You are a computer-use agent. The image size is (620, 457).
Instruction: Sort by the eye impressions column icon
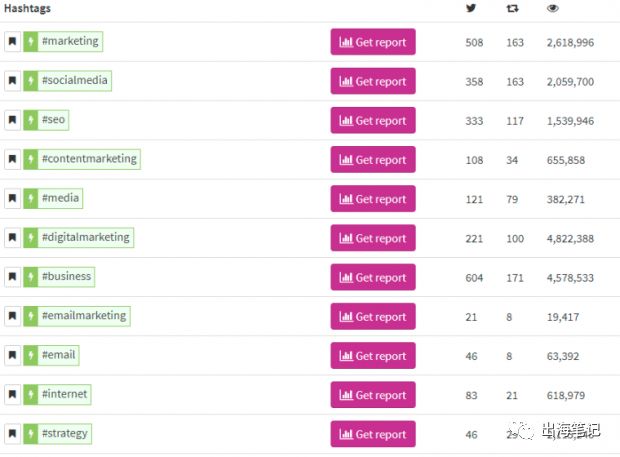[x=552, y=9]
